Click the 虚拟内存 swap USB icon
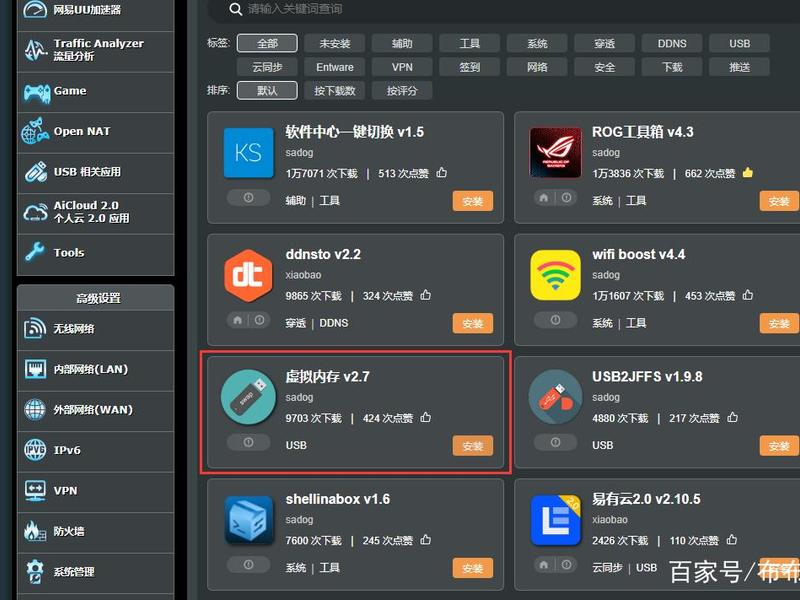Screen dimensions: 800x600 click(x=248, y=397)
